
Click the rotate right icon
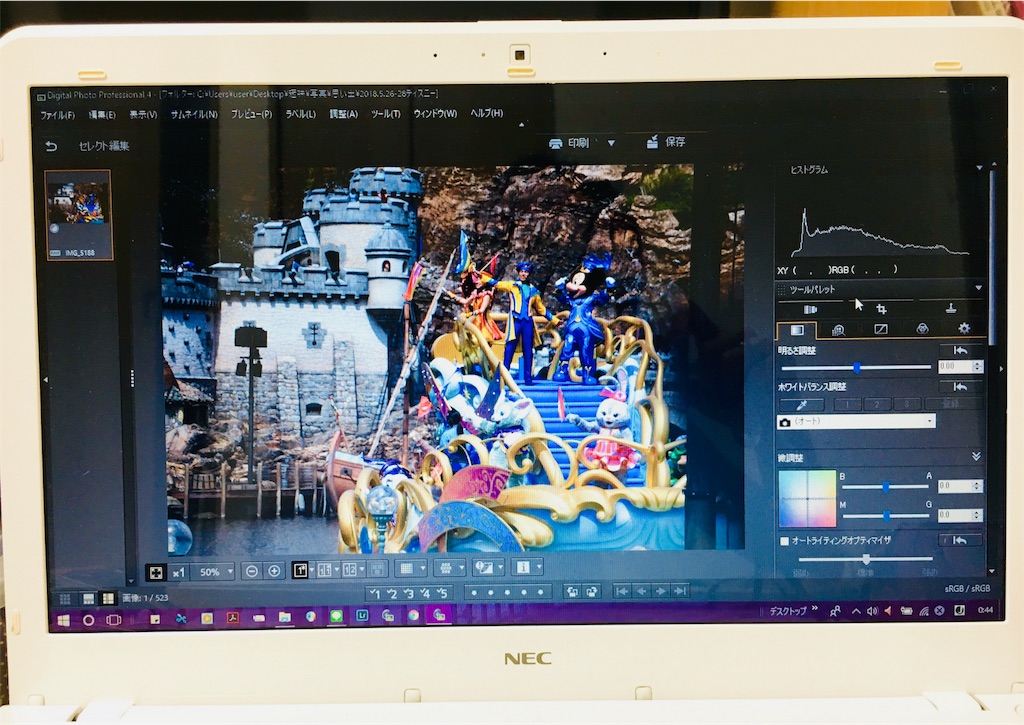(592, 592)
